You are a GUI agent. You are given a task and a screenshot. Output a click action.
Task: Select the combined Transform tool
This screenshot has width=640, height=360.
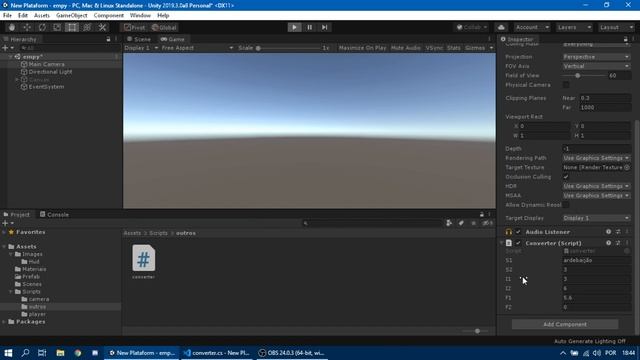click(x=87, y=27)
